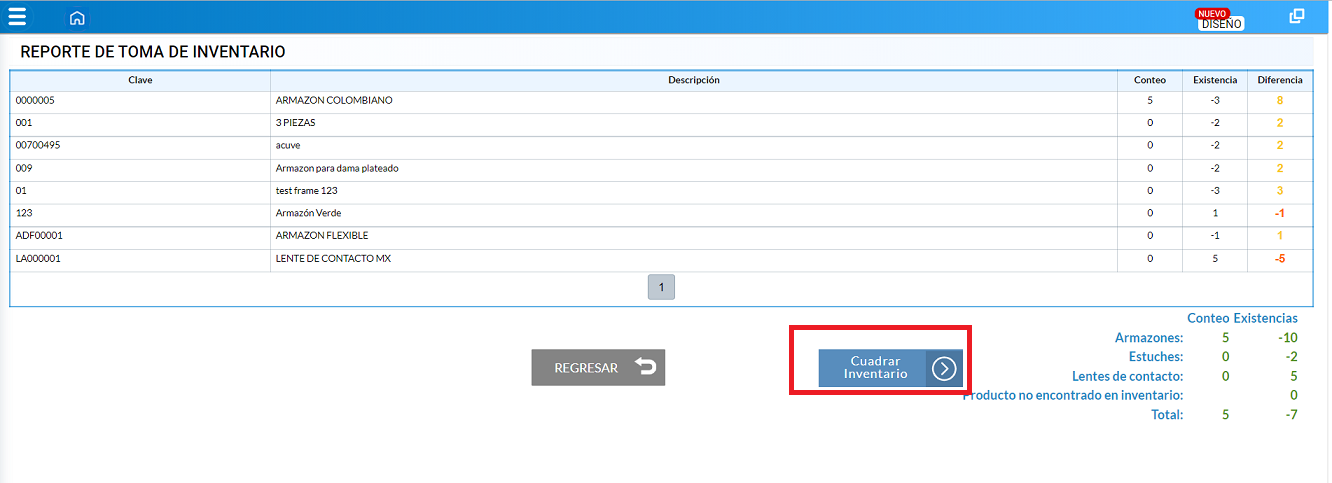Click existencia 1 in Armazón Verde row
This screenshot has width=1332, height=483.
[x=1215, y=213]
